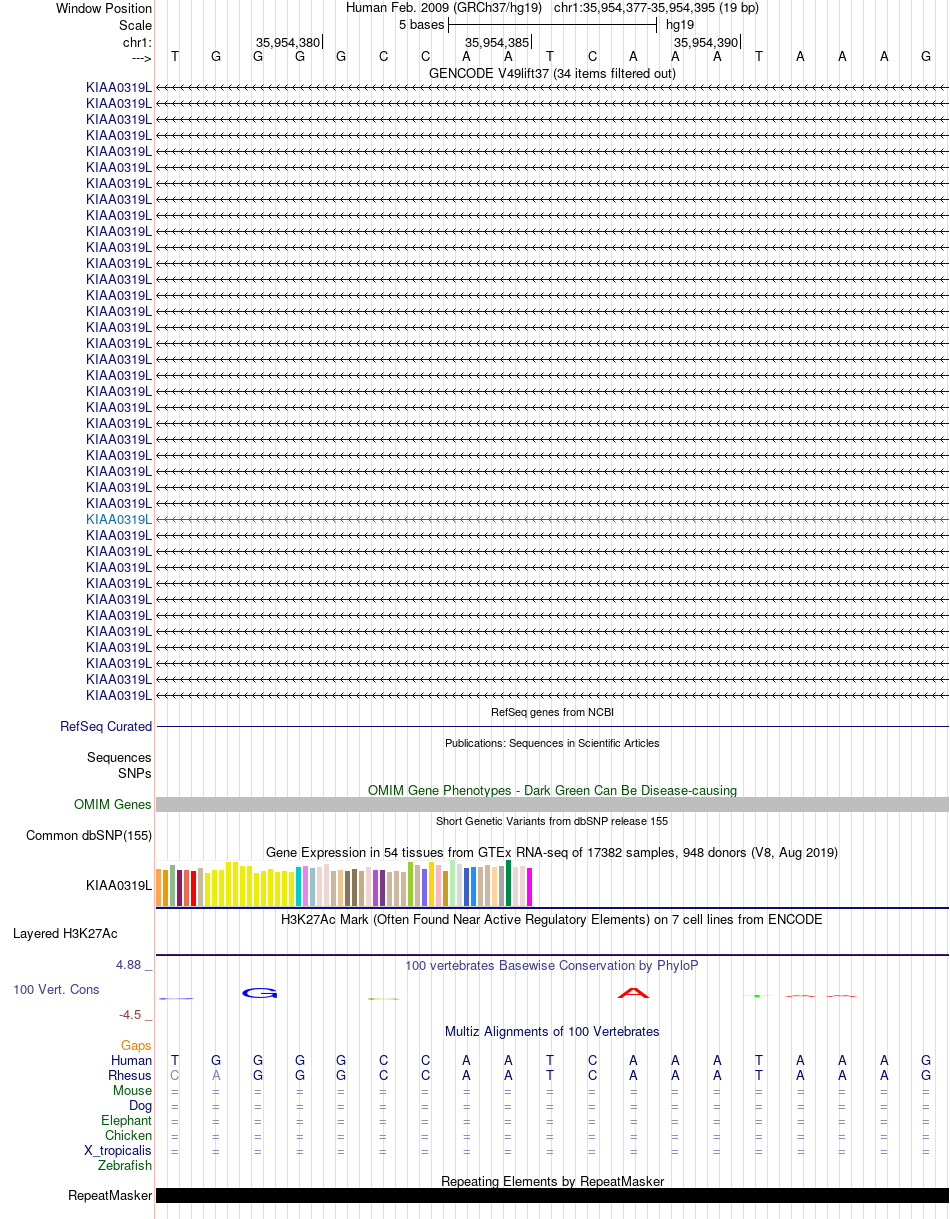
Task: Open the OMIM Genes track label
Action: pyautogui.click(x=113, y=805)
